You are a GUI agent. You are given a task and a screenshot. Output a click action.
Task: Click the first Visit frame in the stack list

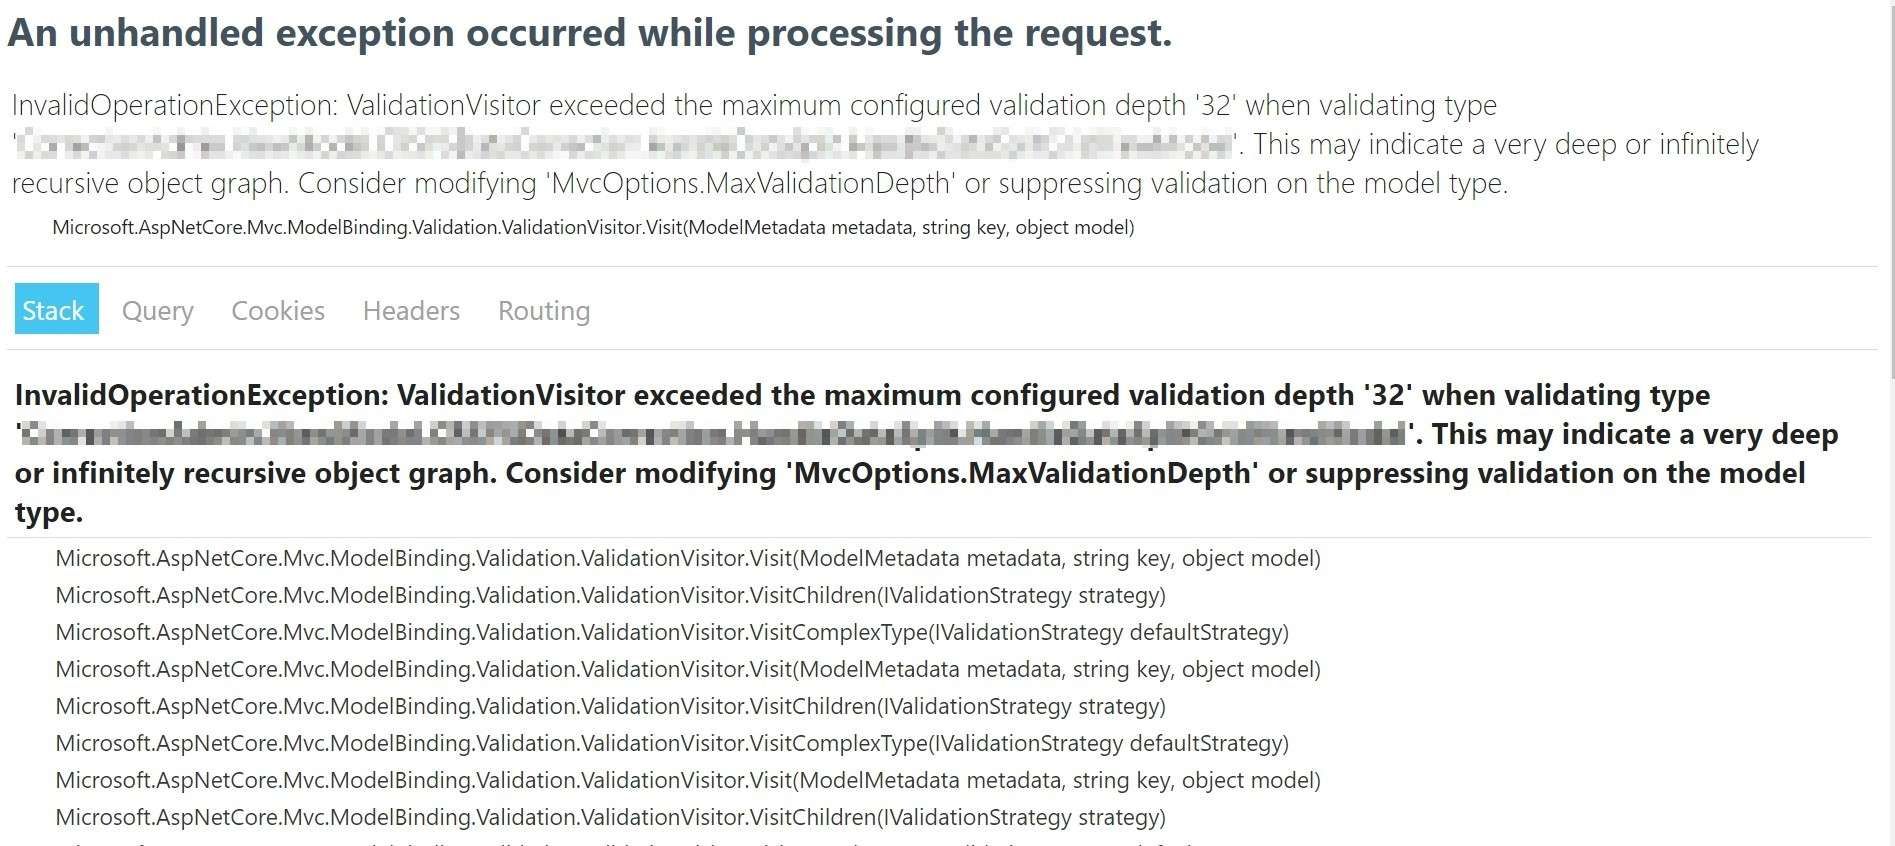pos(688,558)
